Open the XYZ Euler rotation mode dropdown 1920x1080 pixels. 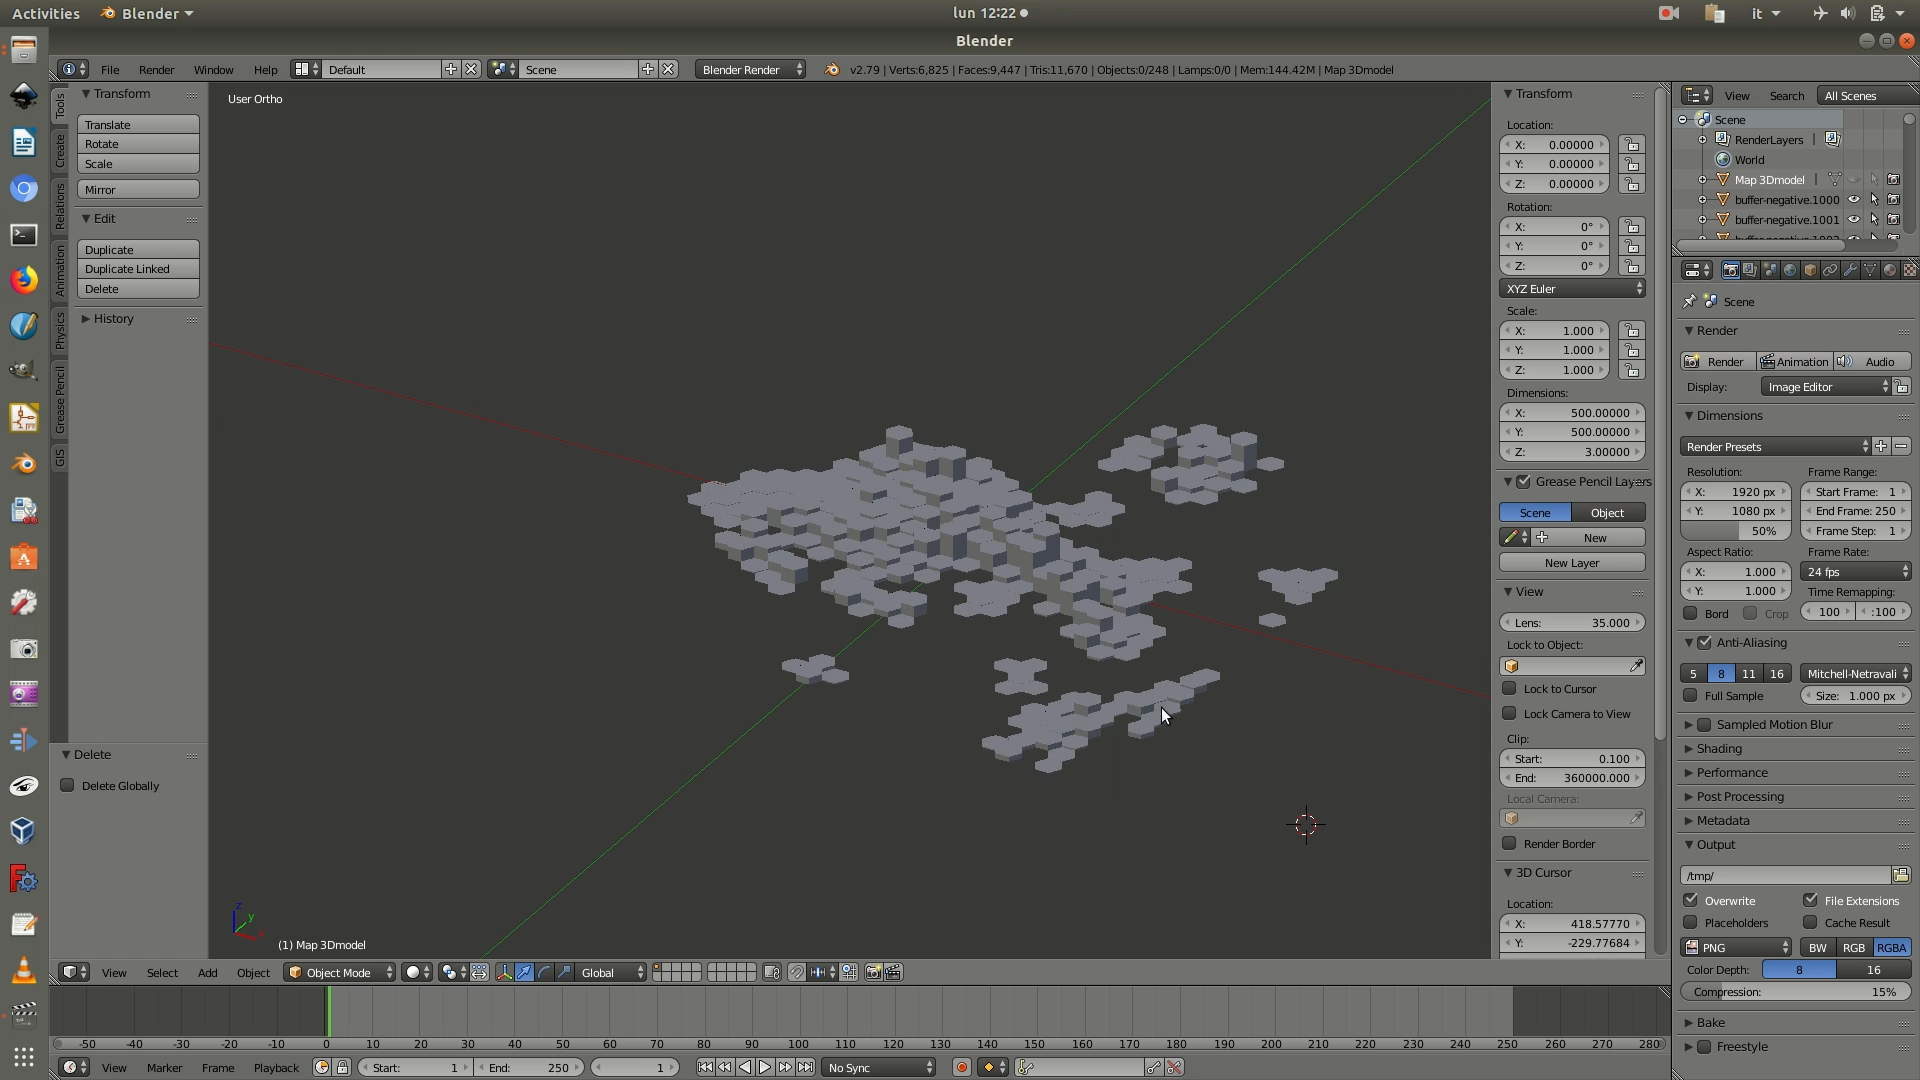point(1573,288)
